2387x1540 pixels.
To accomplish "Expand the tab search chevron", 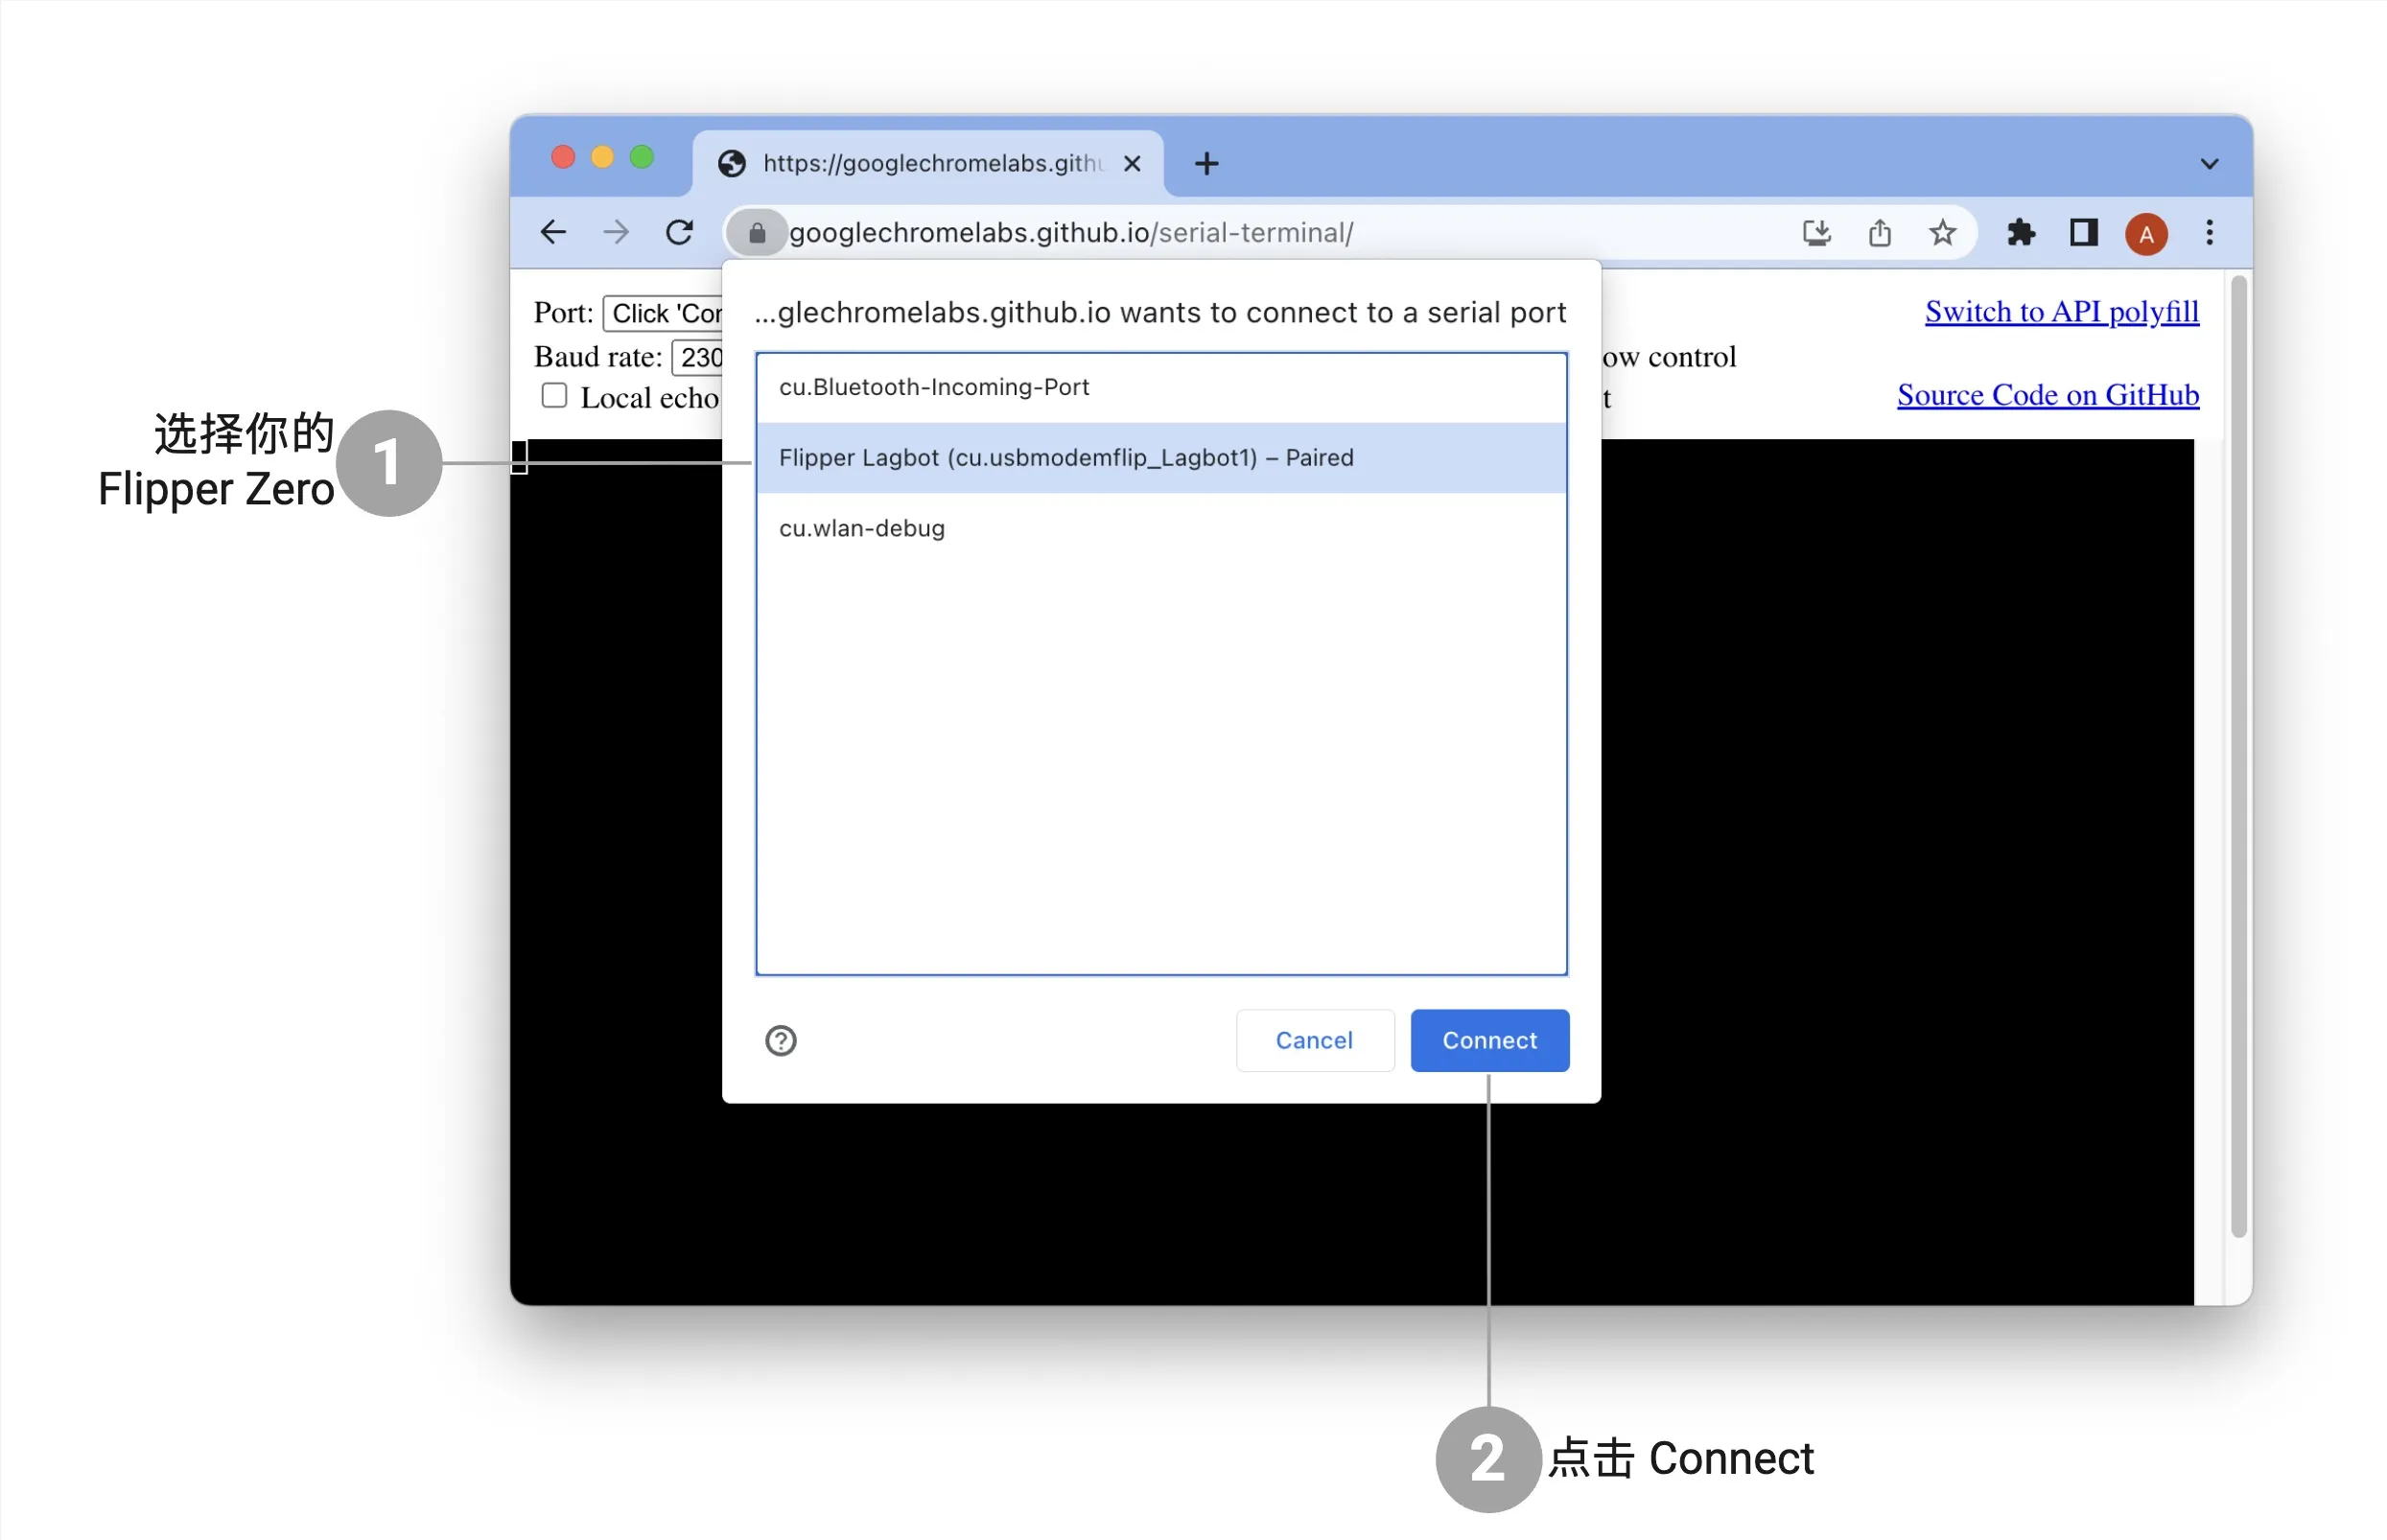I will click(x=2210, y=164).
